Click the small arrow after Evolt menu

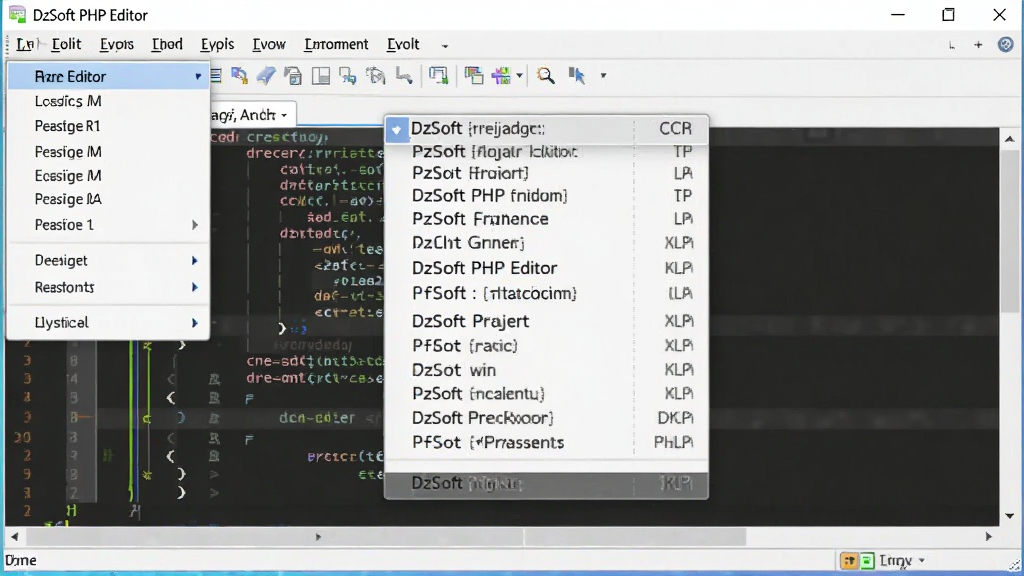(x=445, y=46)
